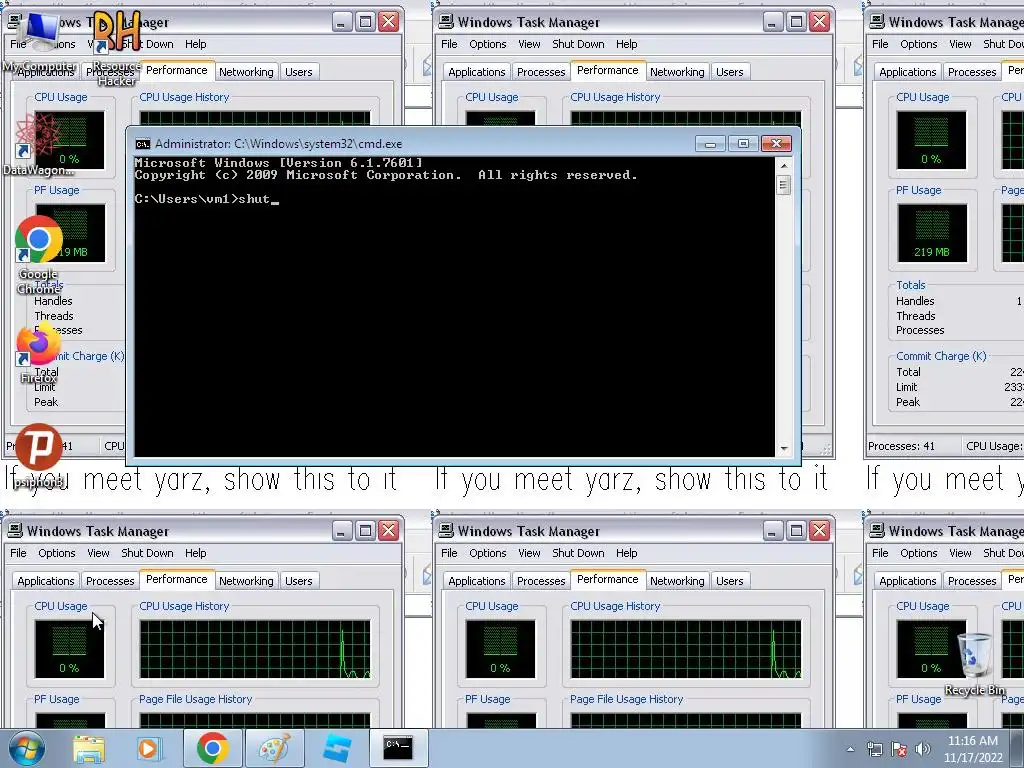The width and height of the screenshot is (1024, 768).
Task: Click inside the command prompt at the 'shut' line
Action: (x=206, y=199)
